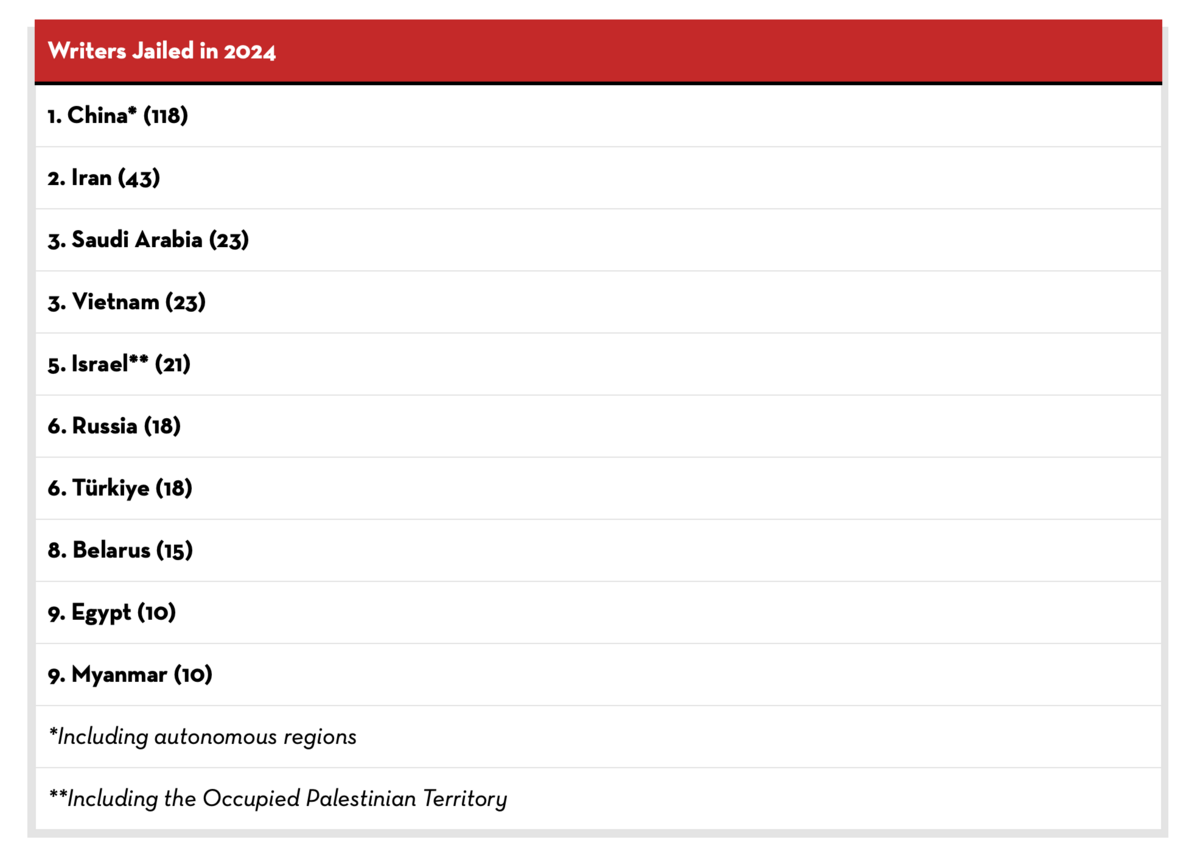Select the row "6. Türkiye (18)"
The height and width of the screenshot is (862, 1200).
(x=598, y=488)
